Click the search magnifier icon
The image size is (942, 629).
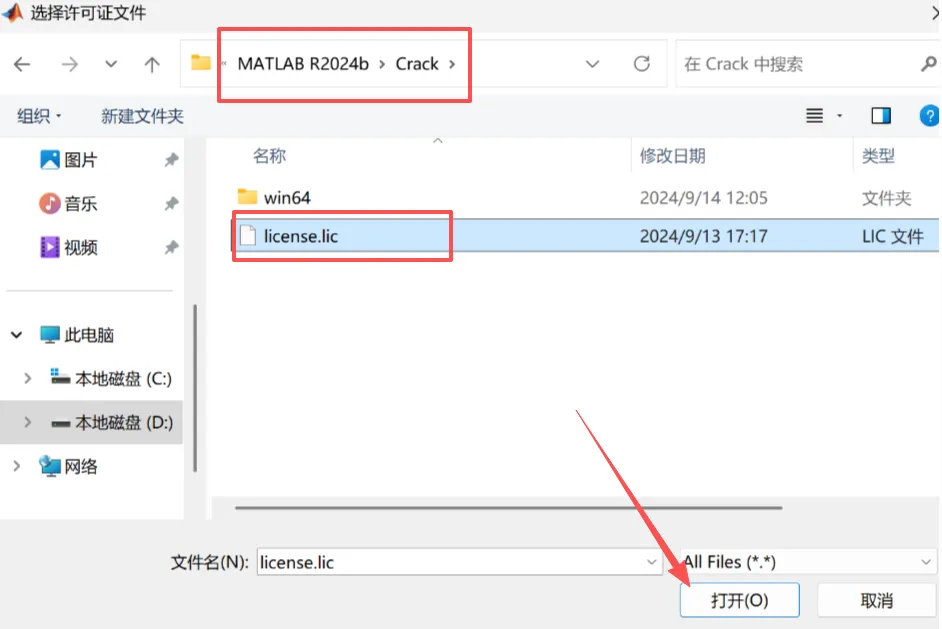(928, 64)
